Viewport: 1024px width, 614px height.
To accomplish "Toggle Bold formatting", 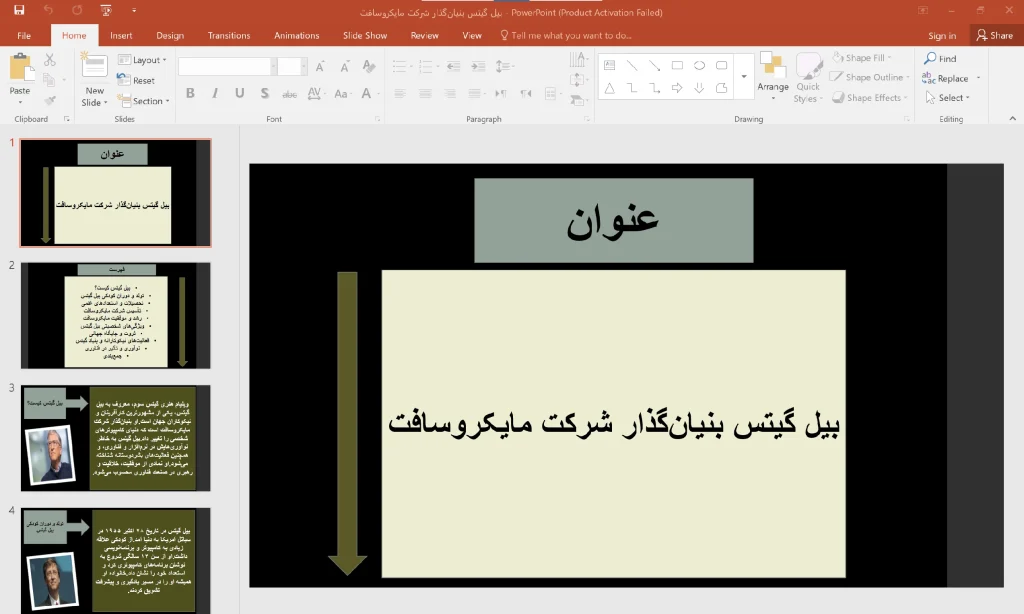I will coord(190,93).
